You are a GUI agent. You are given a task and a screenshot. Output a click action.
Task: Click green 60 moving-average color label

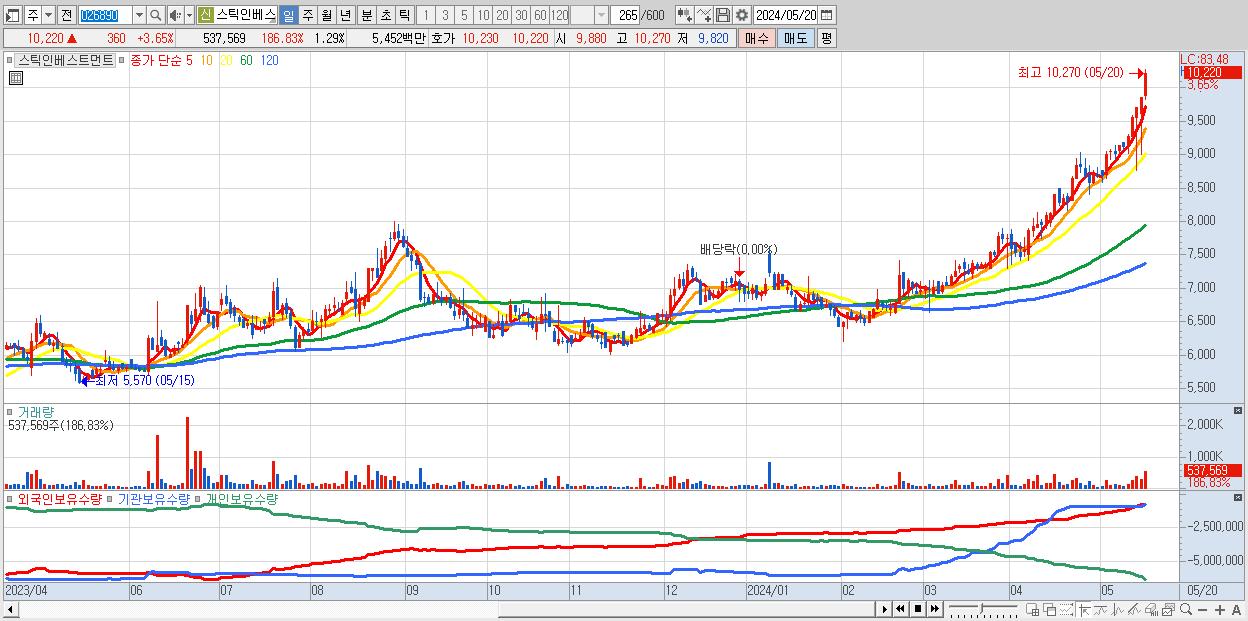[246, 60]
